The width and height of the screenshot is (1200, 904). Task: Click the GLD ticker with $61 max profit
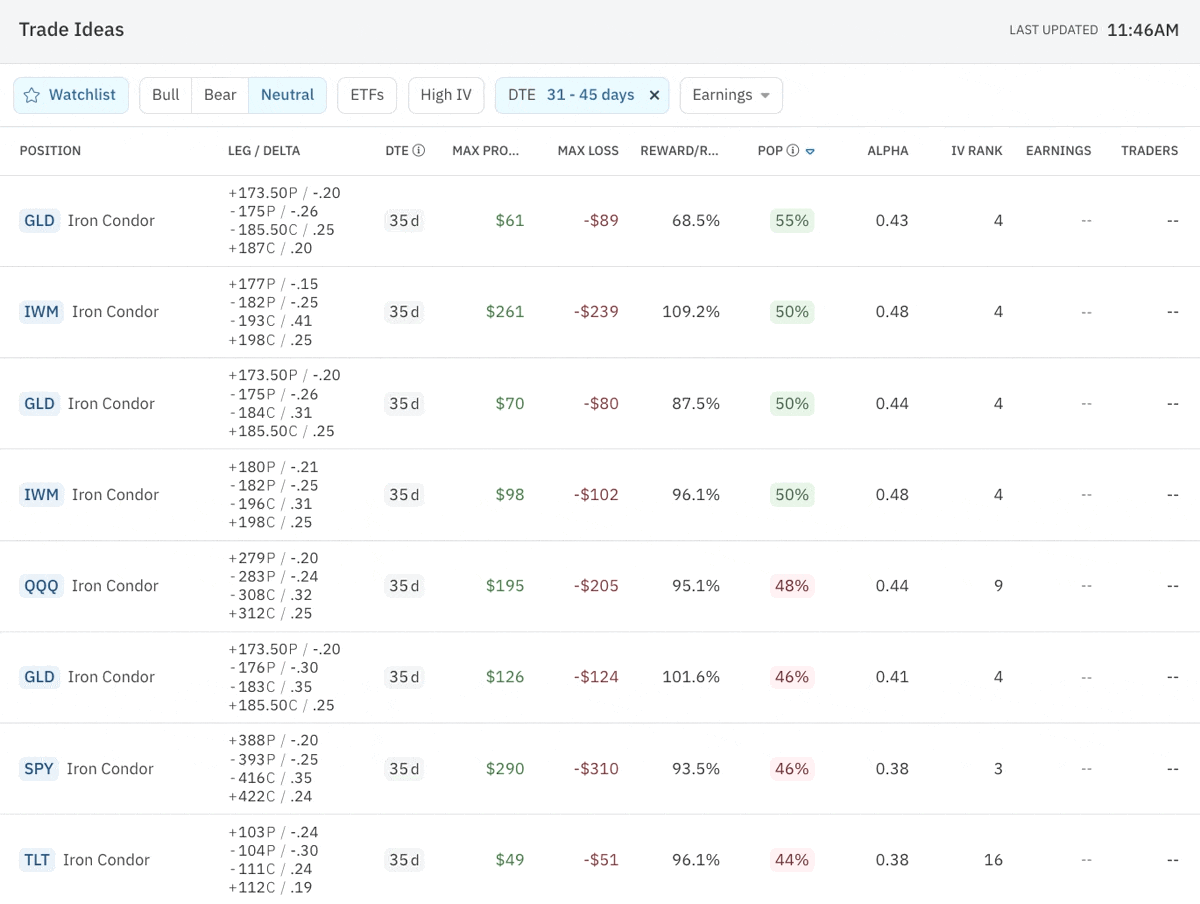[39, 221]
